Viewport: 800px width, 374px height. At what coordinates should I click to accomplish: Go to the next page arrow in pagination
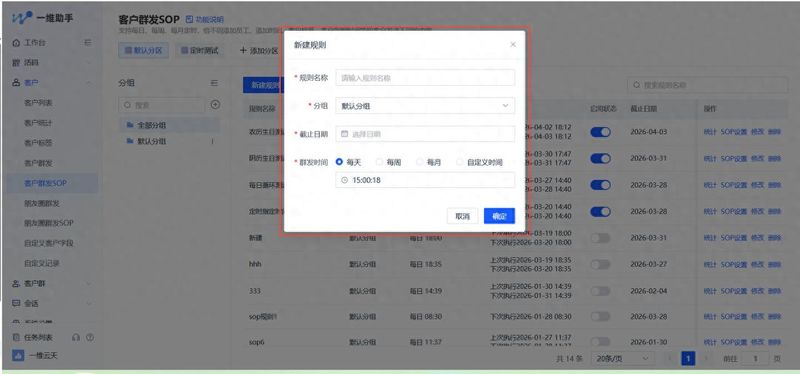tap(707, 359)
